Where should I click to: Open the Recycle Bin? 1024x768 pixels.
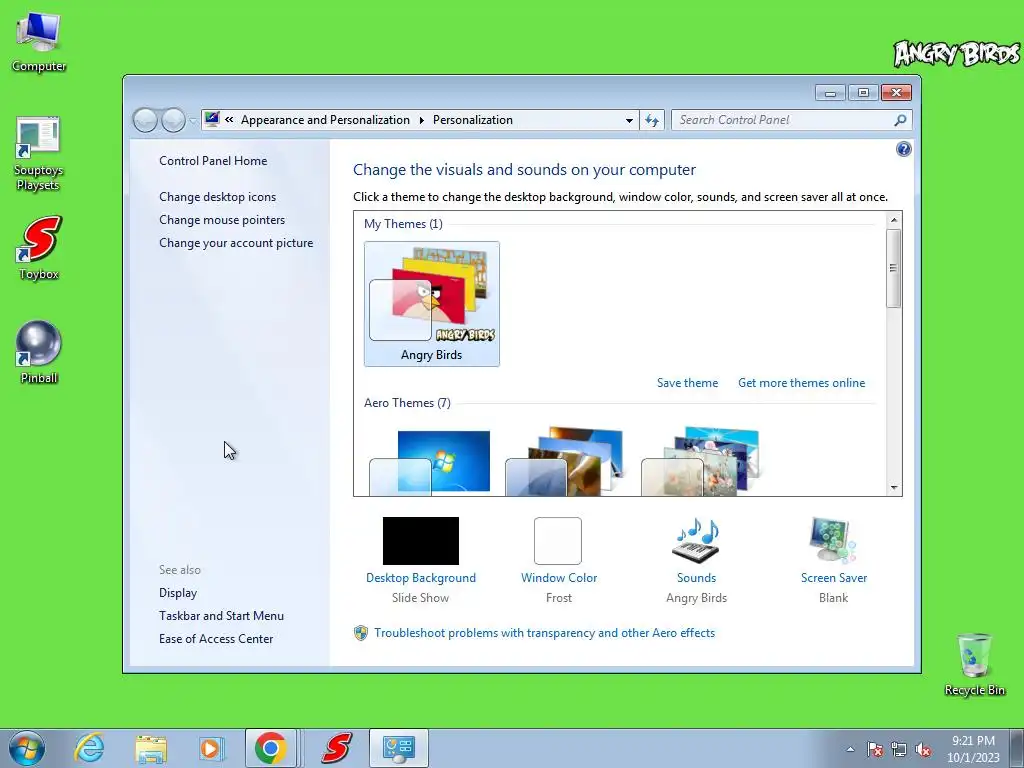[x=974, y=664]
